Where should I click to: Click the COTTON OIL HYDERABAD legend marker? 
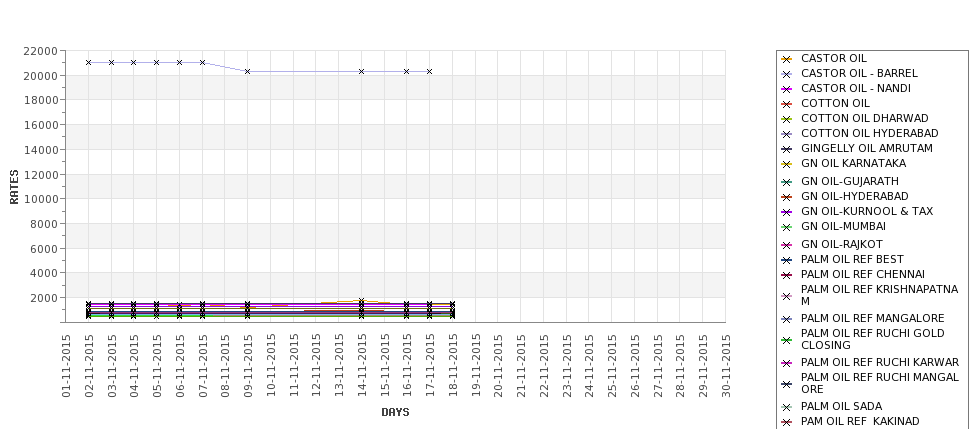(787, 134)
